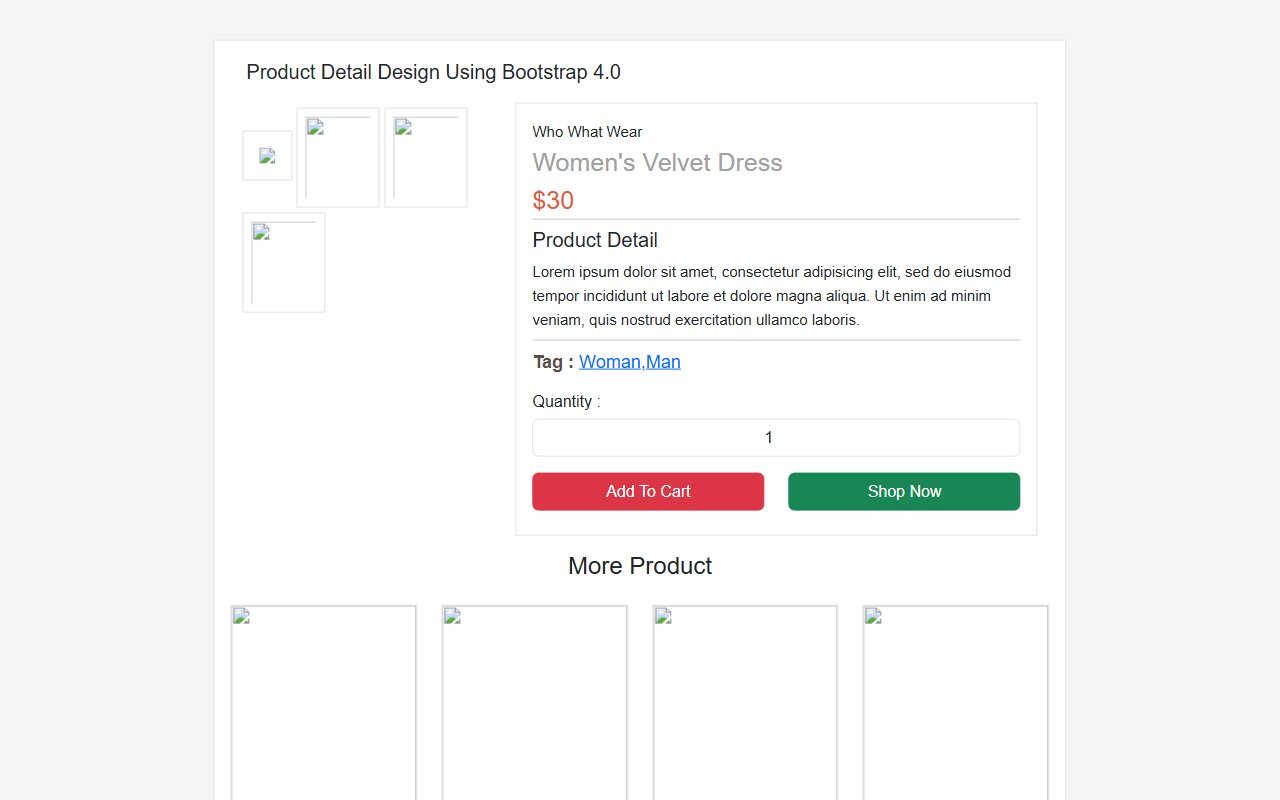Follow the Man tag link

tap(663, 361)
